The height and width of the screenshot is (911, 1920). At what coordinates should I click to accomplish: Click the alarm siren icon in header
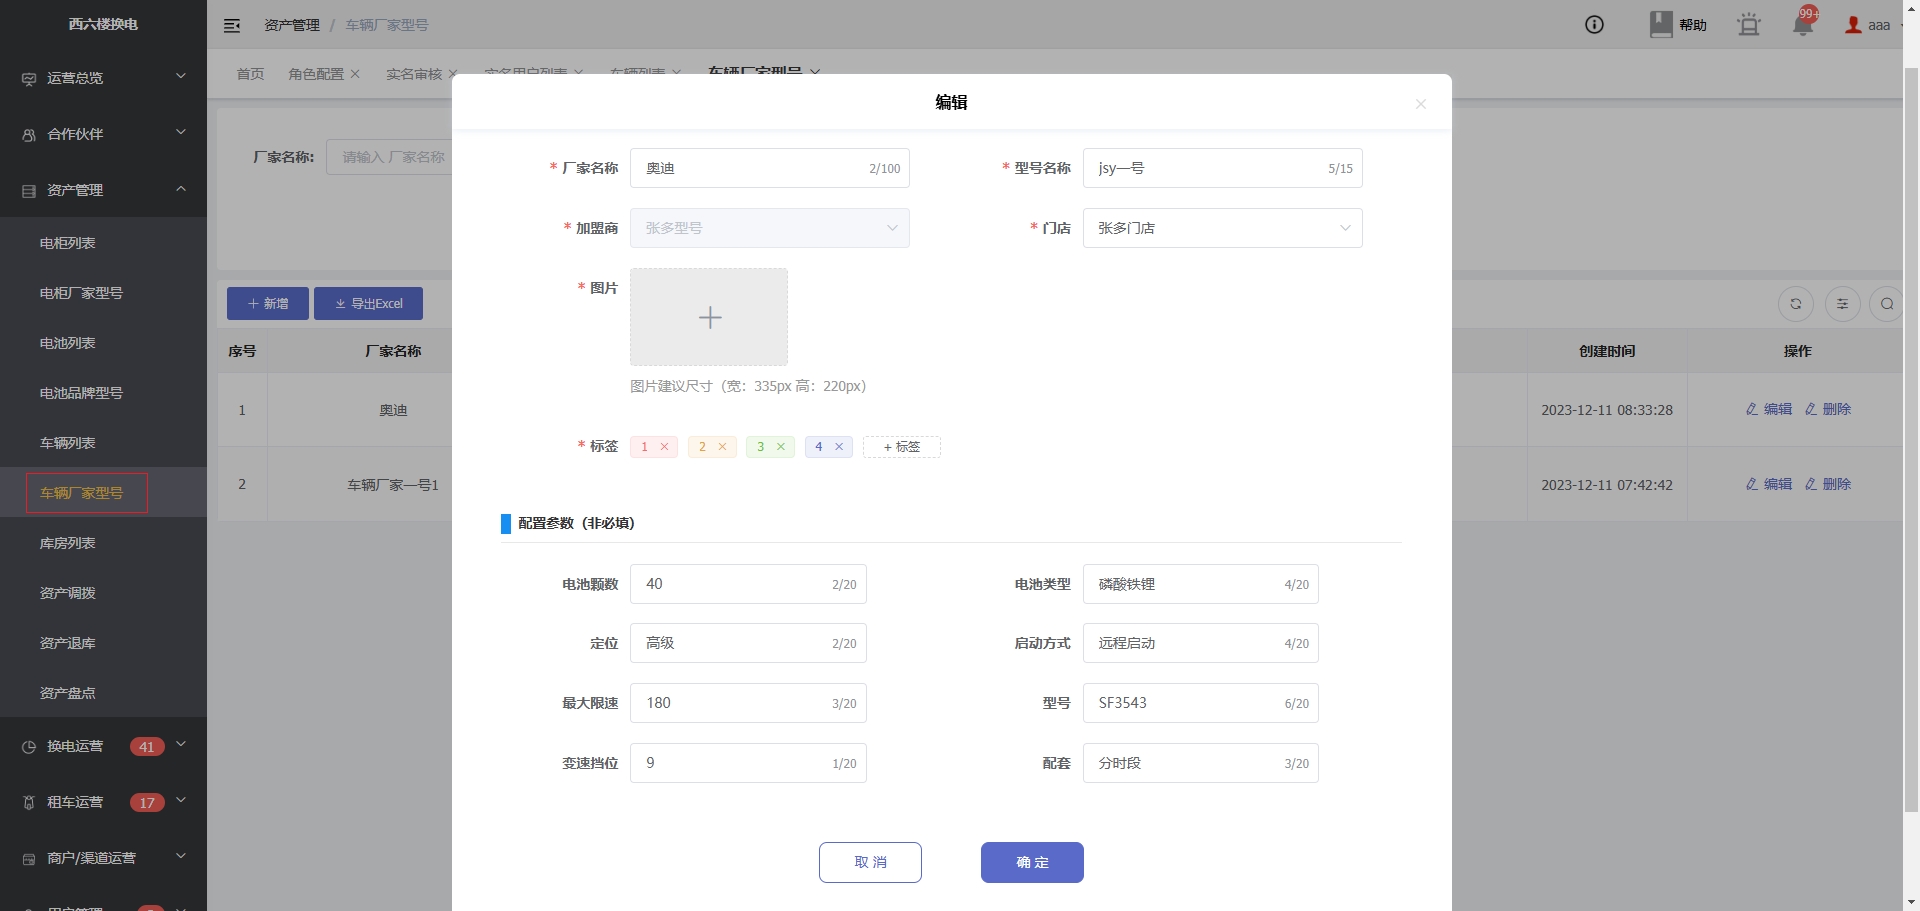click(1748, 25)
